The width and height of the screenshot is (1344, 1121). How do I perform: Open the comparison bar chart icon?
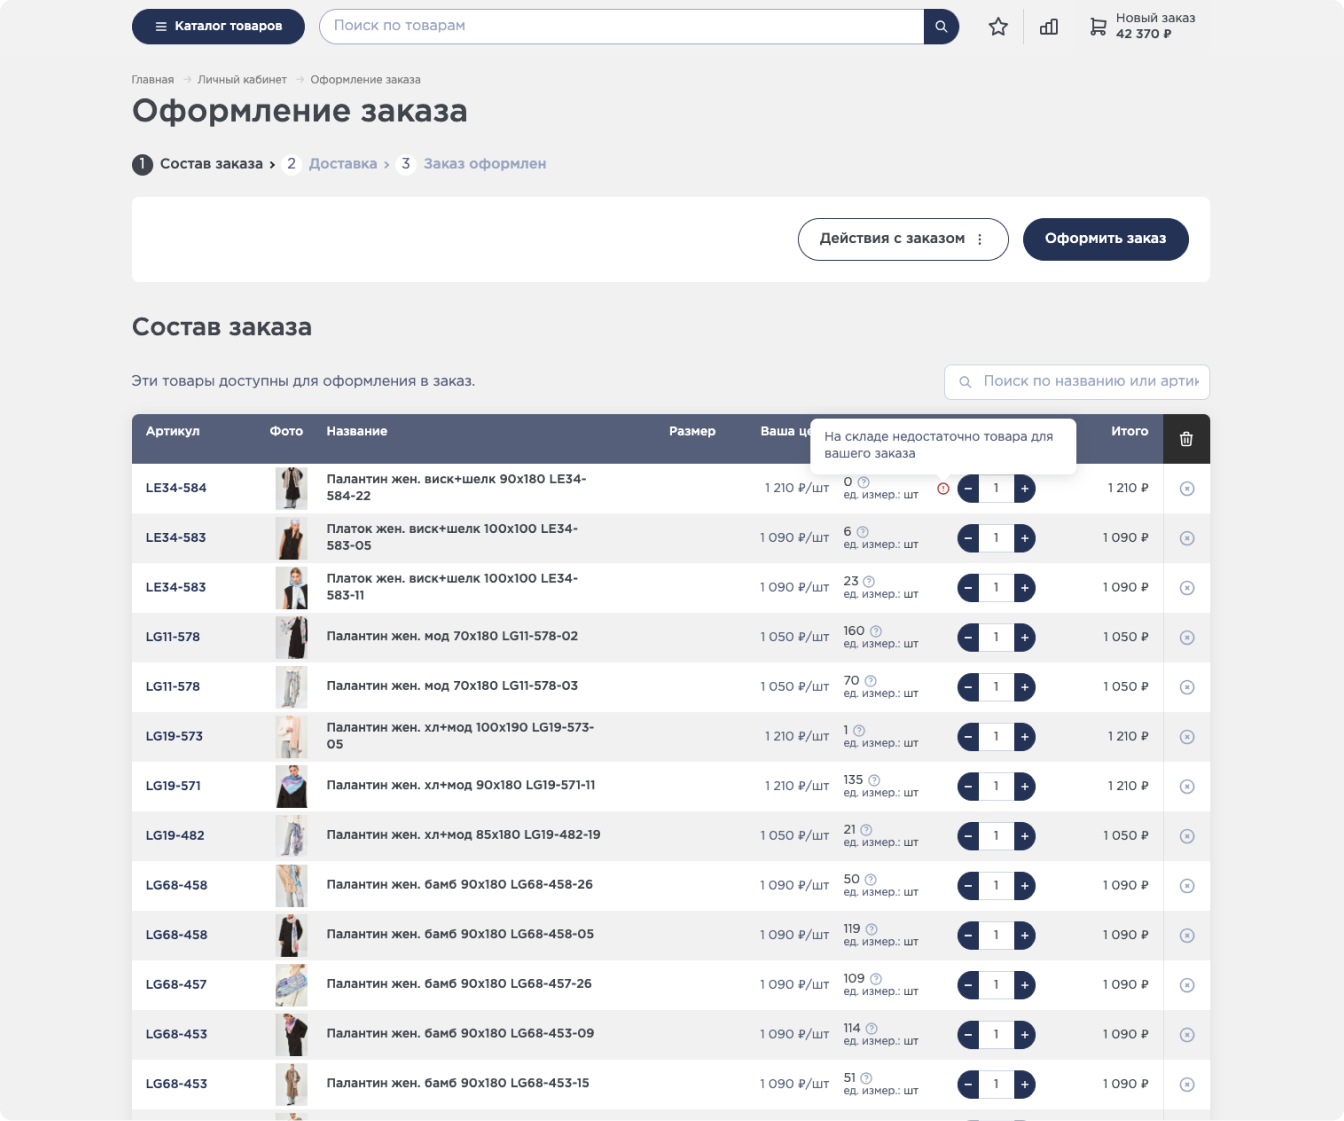click(x=1048, y=27)
